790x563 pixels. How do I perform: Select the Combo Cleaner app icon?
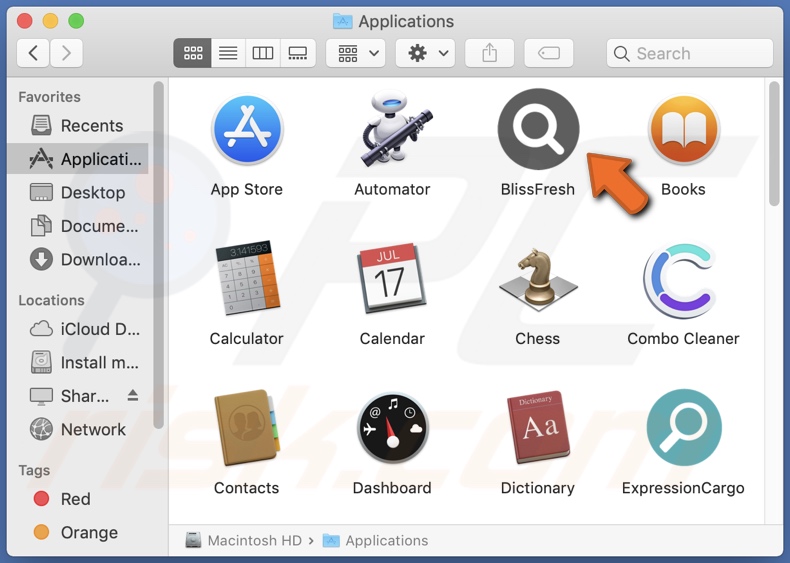coord(680,280)
